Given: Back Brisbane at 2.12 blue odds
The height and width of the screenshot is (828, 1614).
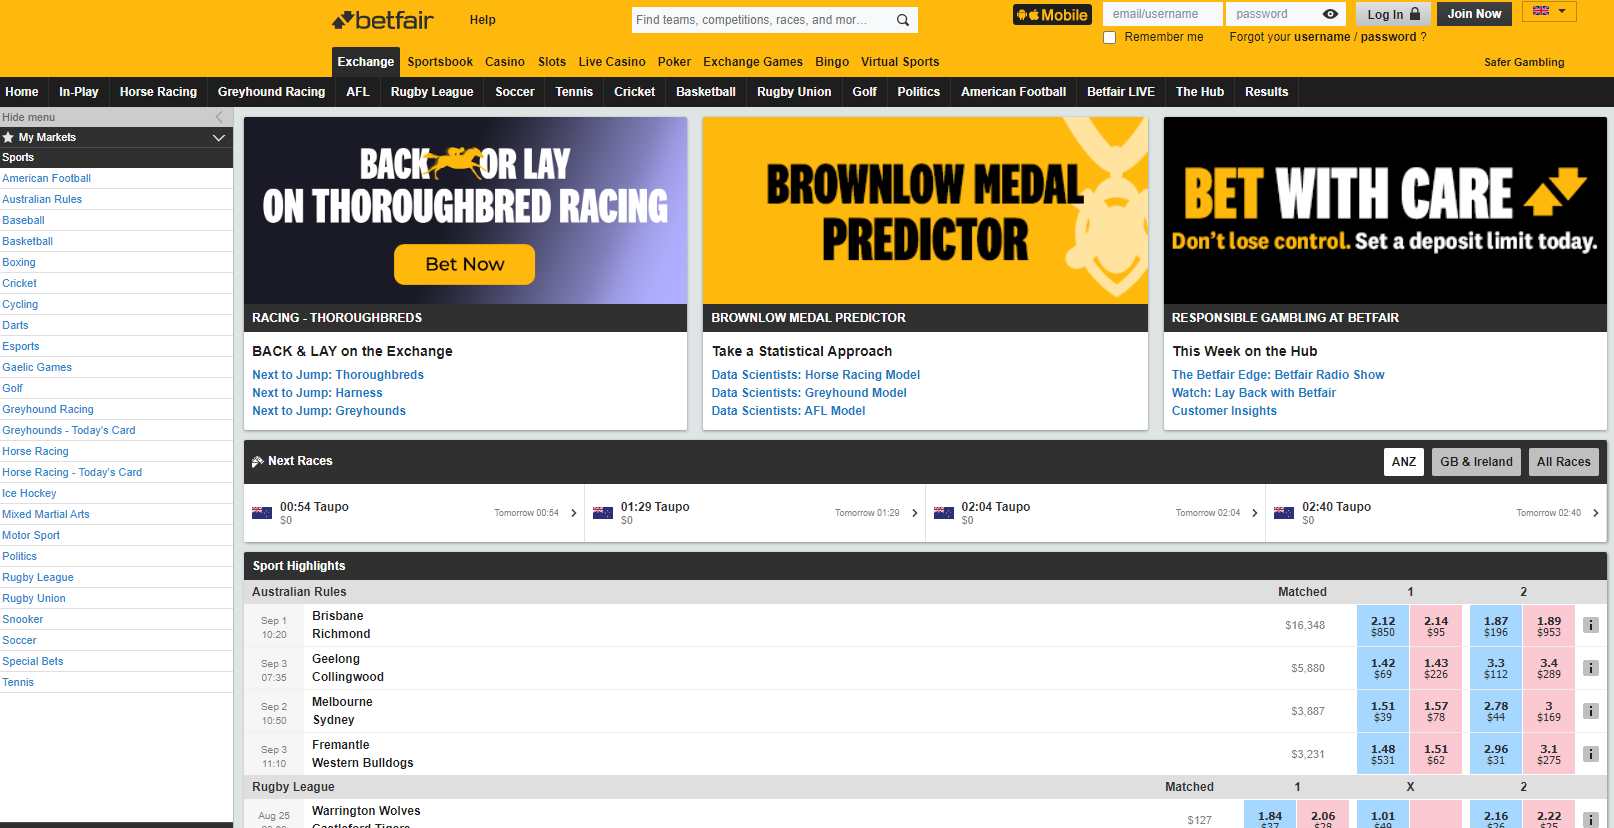Looking at the screenshot, I should point(1383,626).
